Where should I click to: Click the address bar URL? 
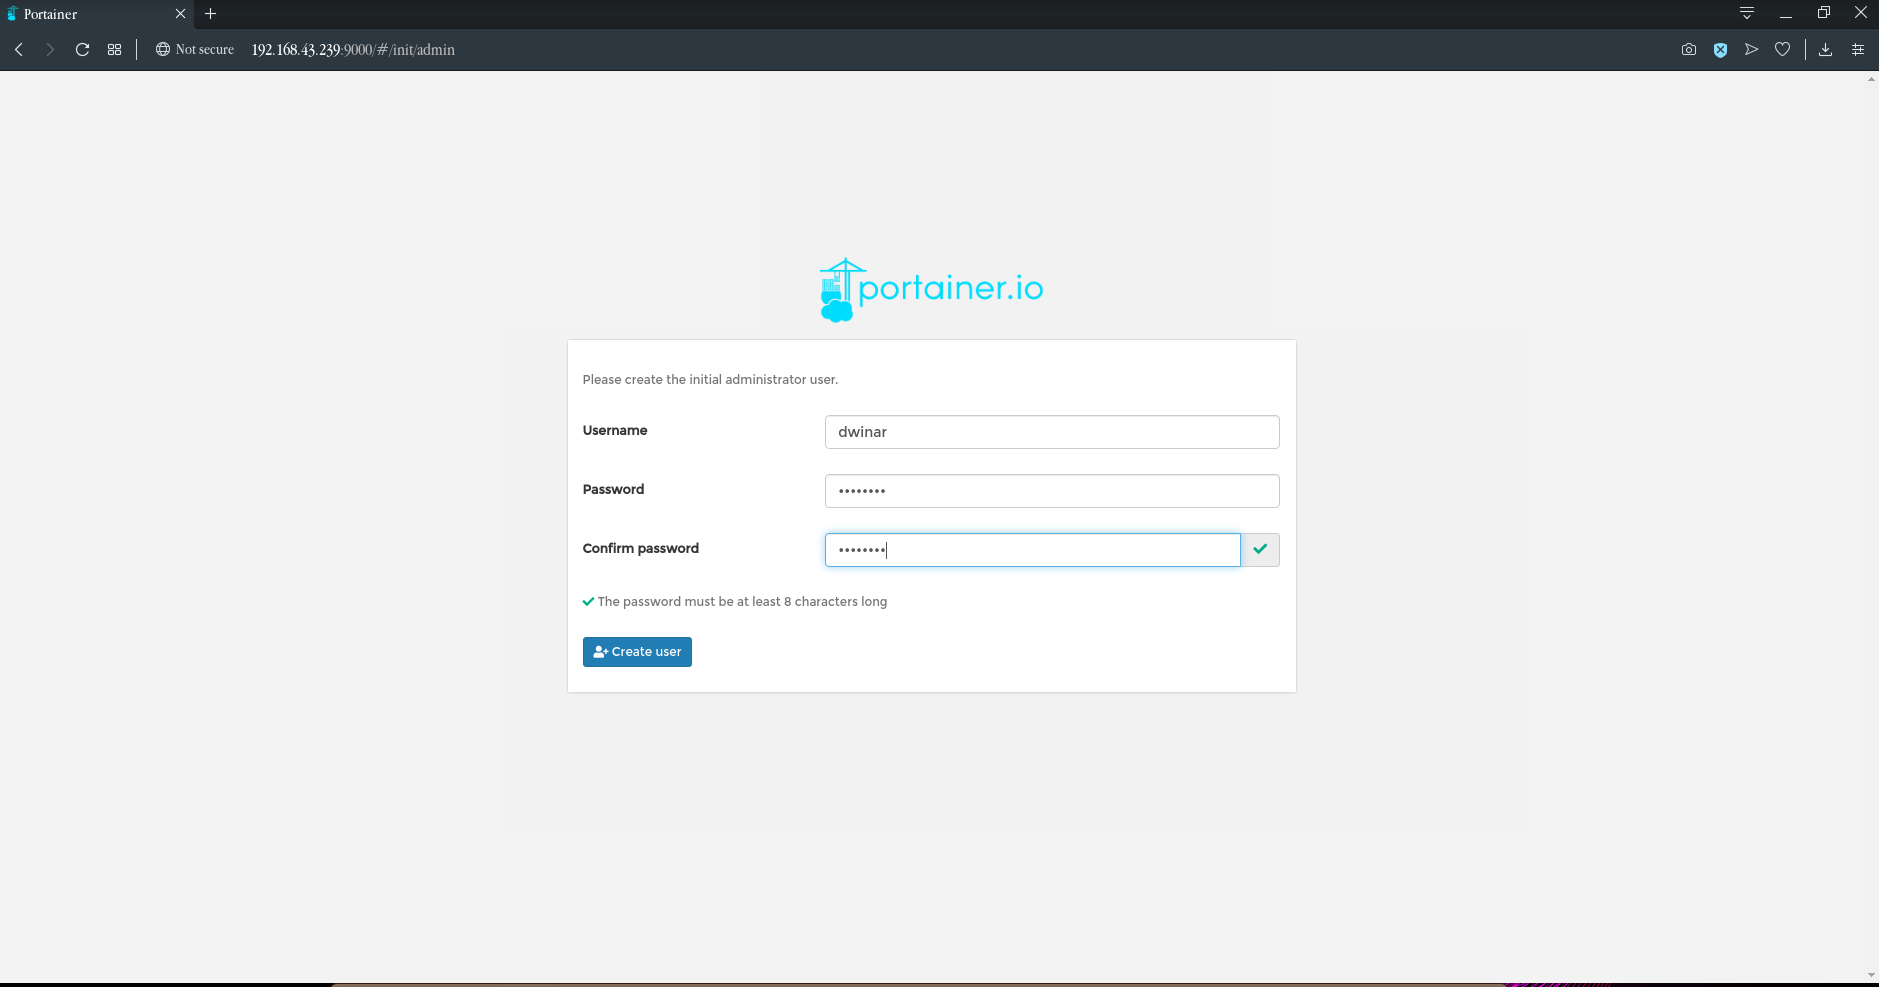(x=353, y=49)
